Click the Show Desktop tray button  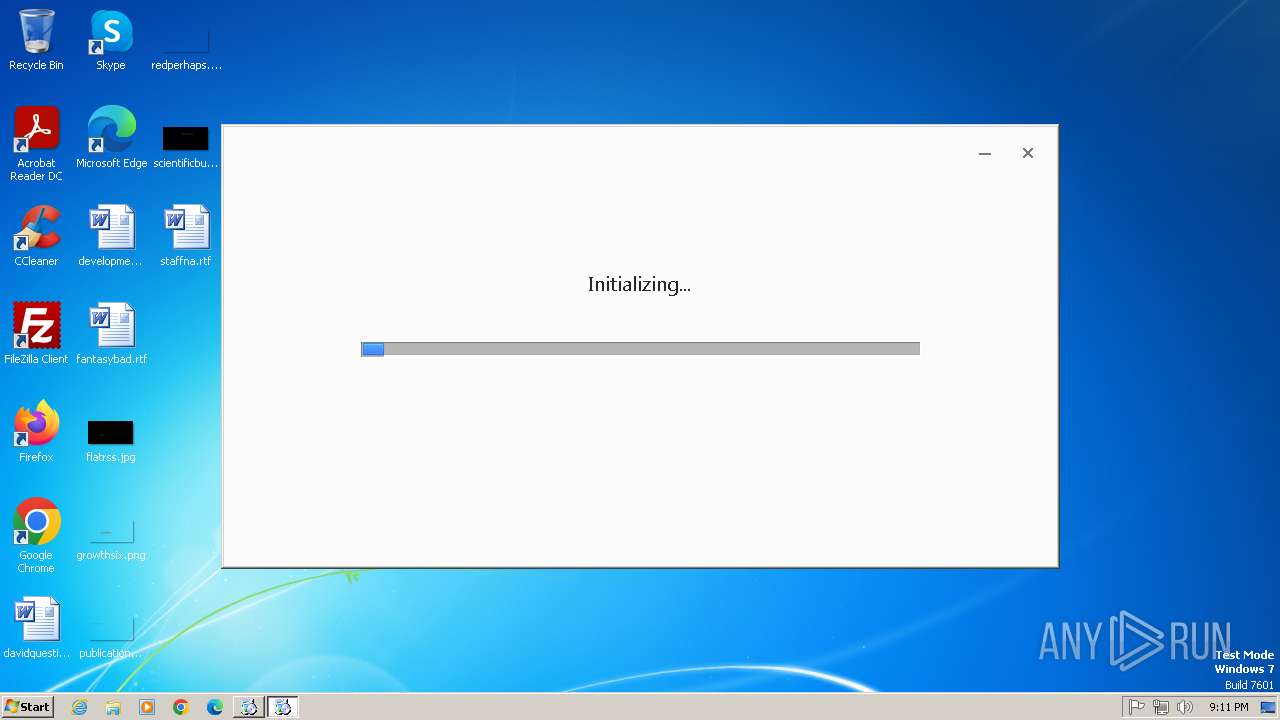[1269, 707]
